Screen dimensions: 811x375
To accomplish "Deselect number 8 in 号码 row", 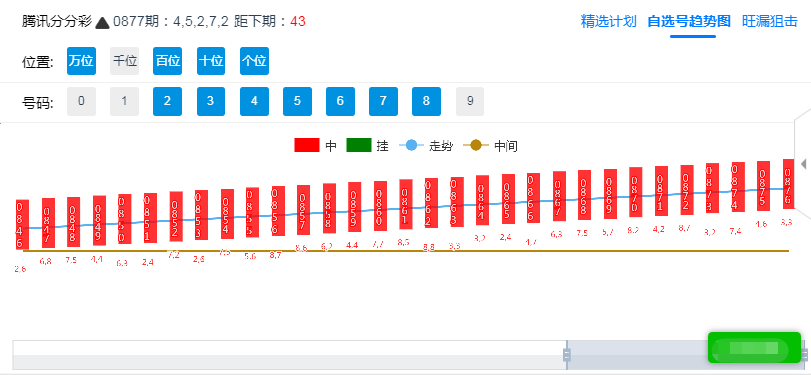I will tap(427, 101).
